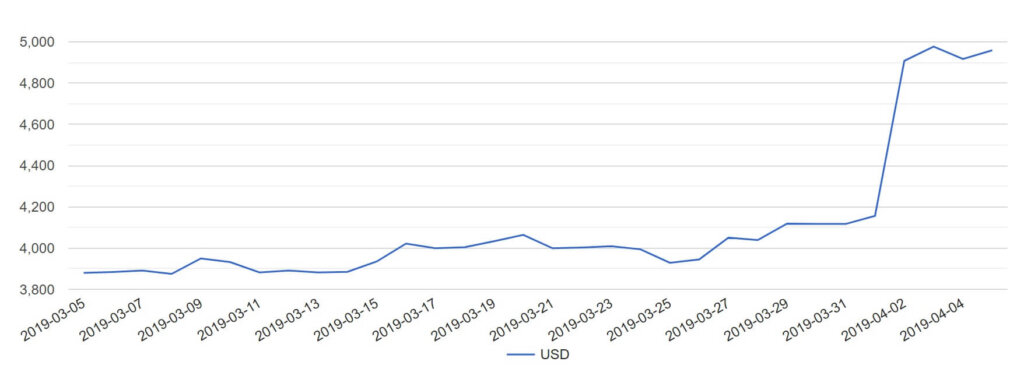Click the 4,400 y-axis label
1024x372 pixels.
pos(39,166)
